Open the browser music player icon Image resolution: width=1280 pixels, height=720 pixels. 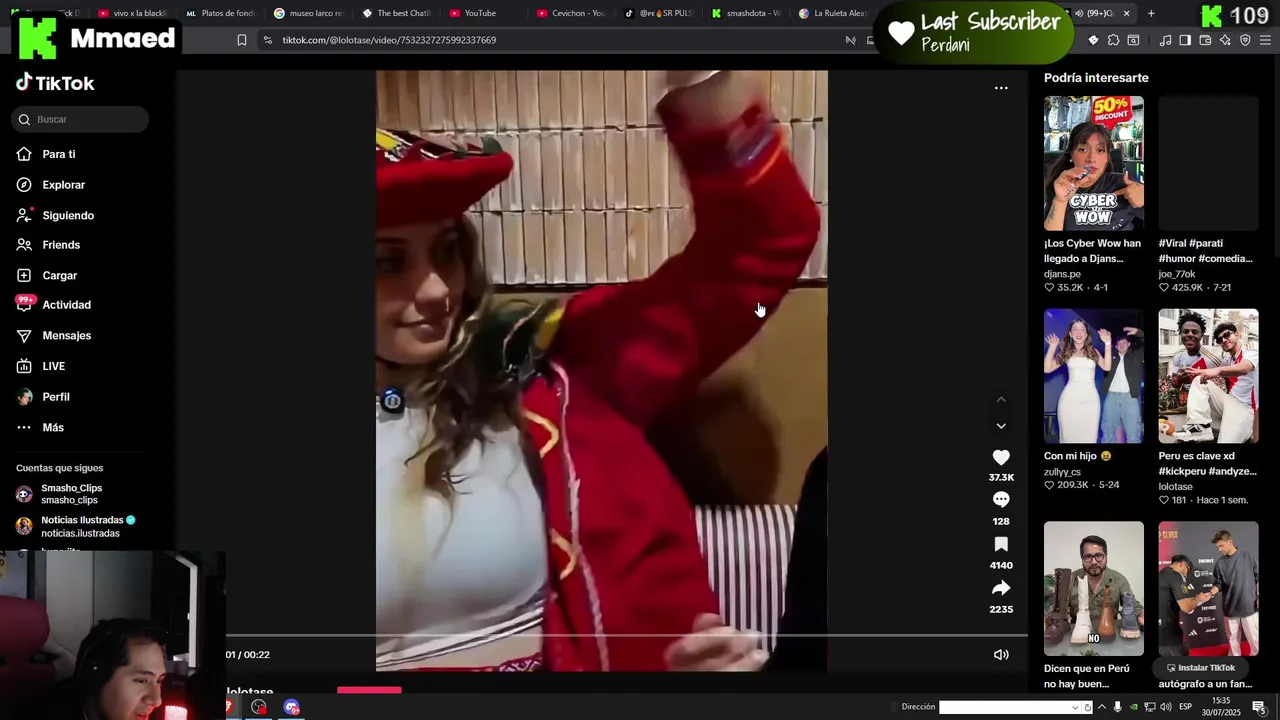[1165, 40]
